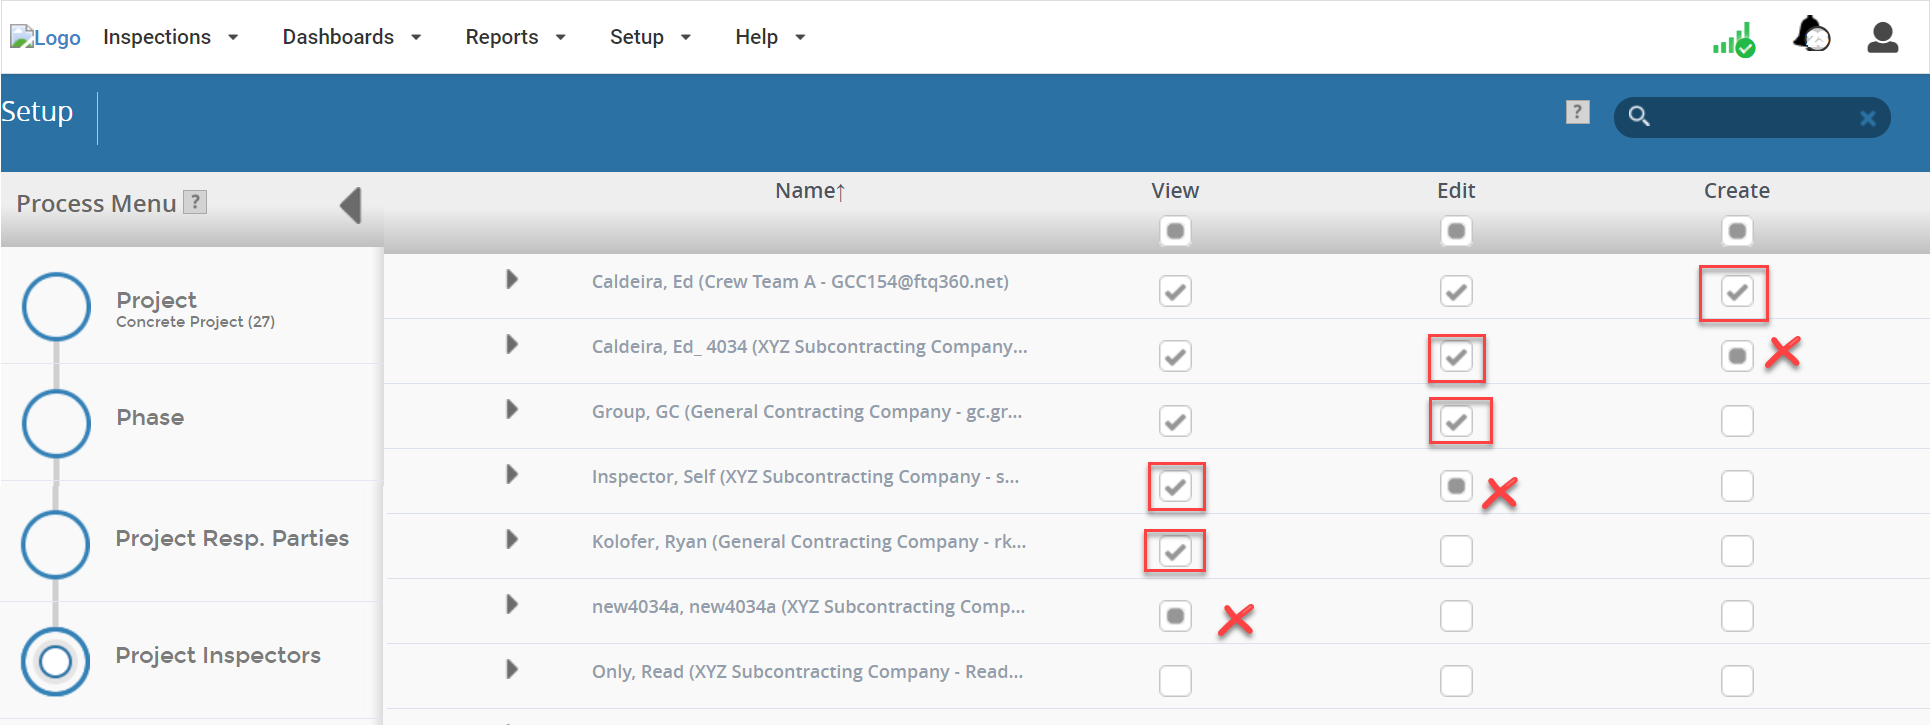Sort the list by Name column header
The image size is (1930, 725).
(810, 191)
